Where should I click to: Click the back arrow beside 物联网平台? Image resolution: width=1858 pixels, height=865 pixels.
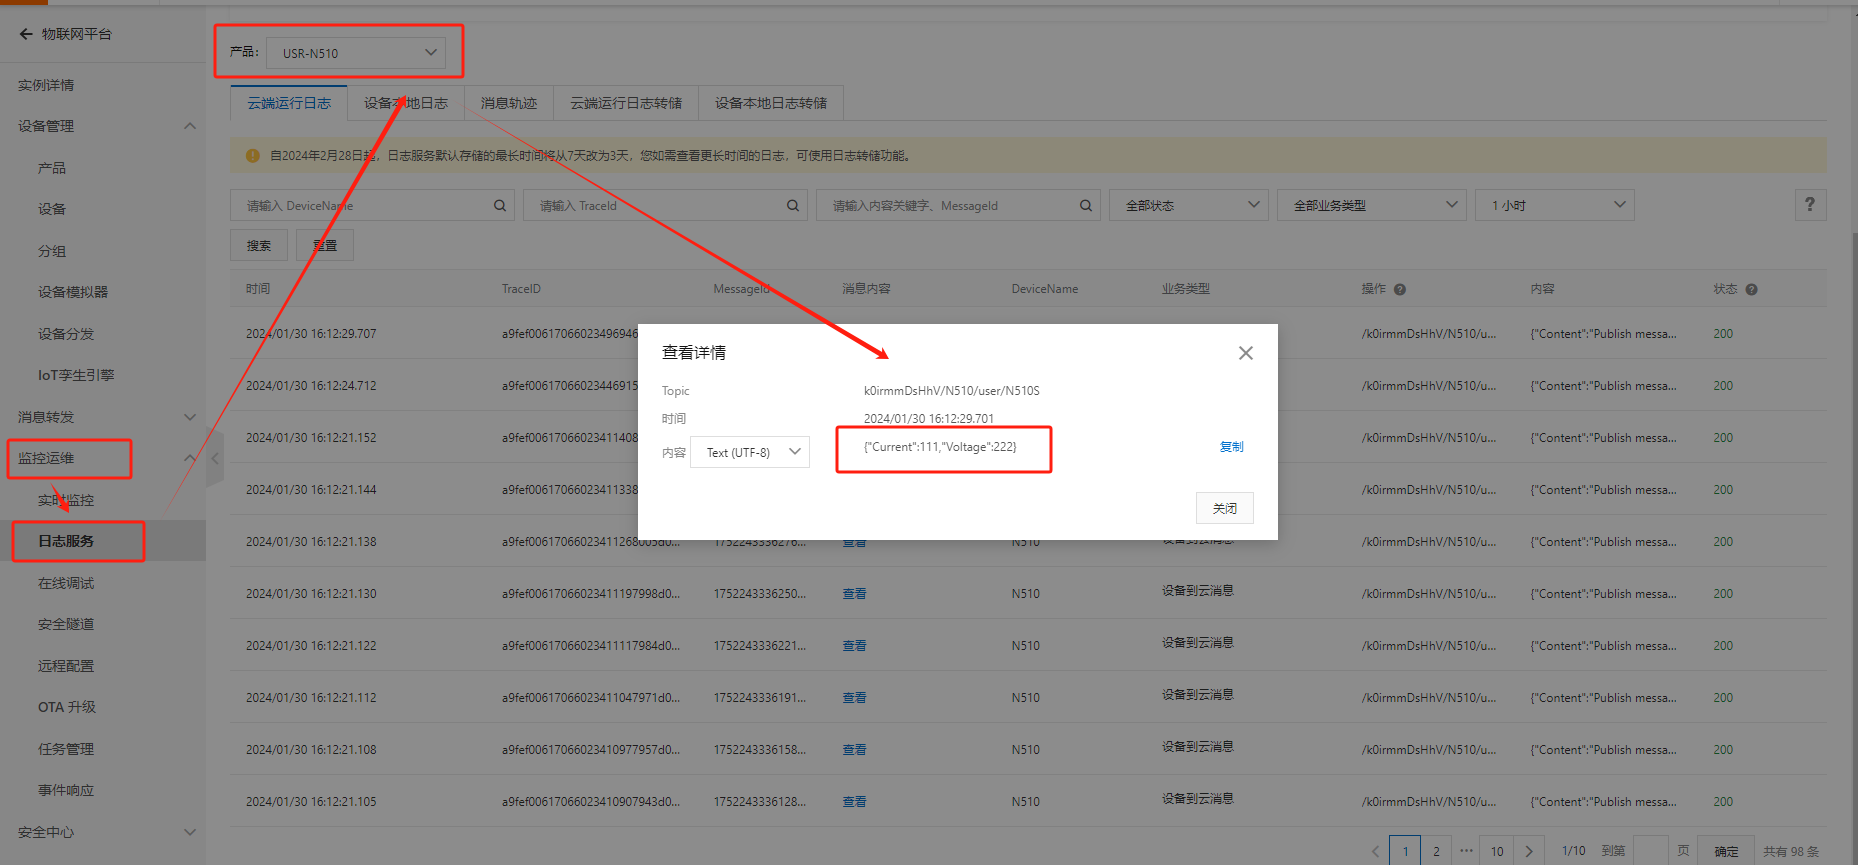(x=26, y=34)
